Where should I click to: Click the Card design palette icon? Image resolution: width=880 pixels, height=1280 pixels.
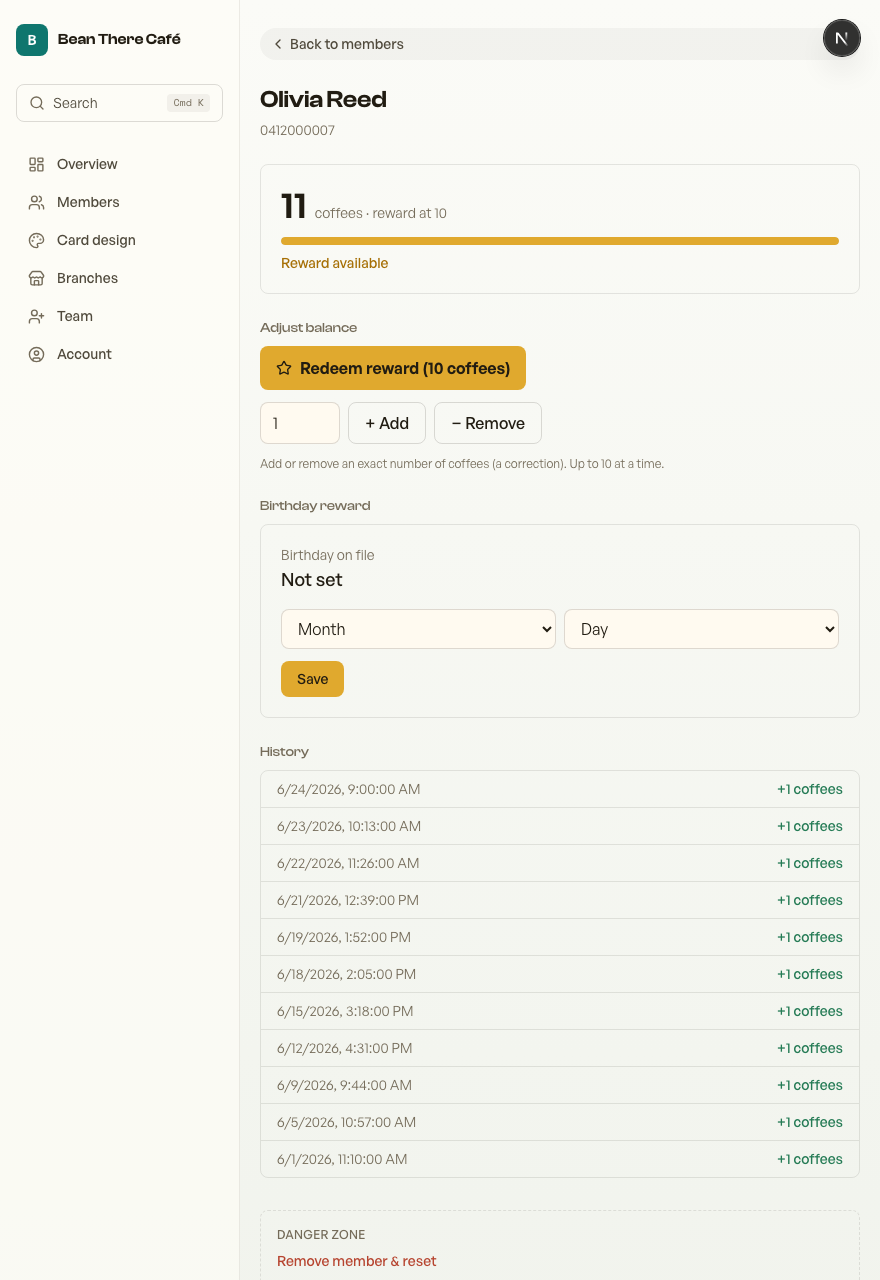[x=37, y=240]
